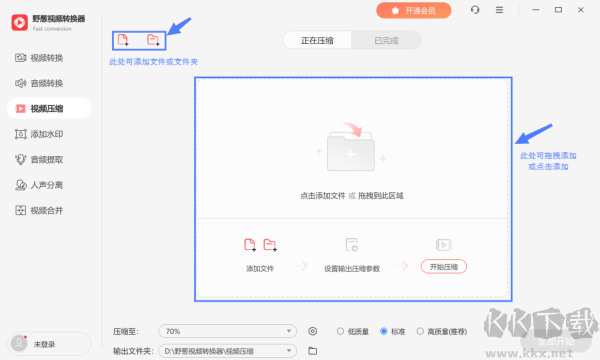The height and width of the screenshot is (360, 600).
Task: Expand the 输出文件夹 path dropdown
Action: coord(228,351)
